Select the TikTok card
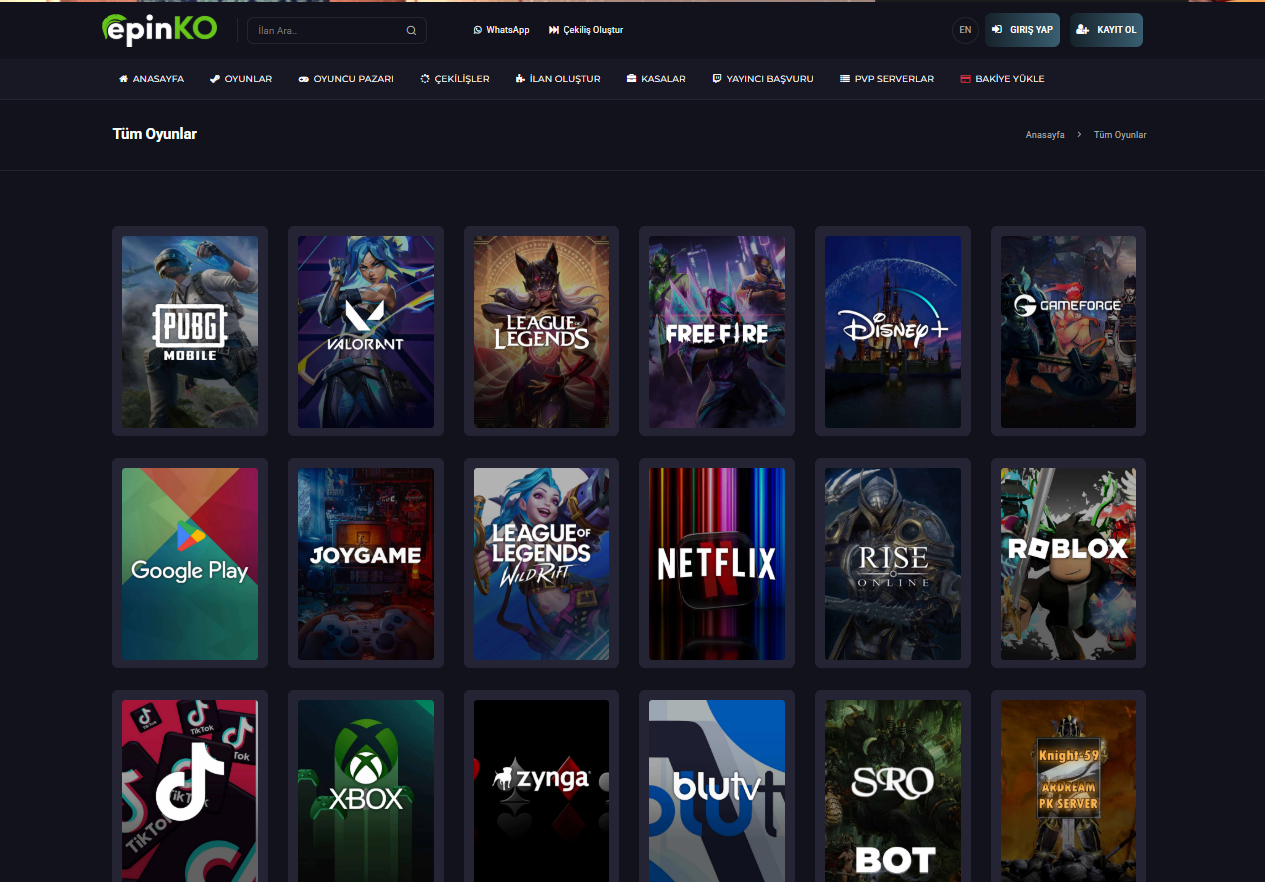The height and width of the screenshot is (882, 1265). coord(190,787)
